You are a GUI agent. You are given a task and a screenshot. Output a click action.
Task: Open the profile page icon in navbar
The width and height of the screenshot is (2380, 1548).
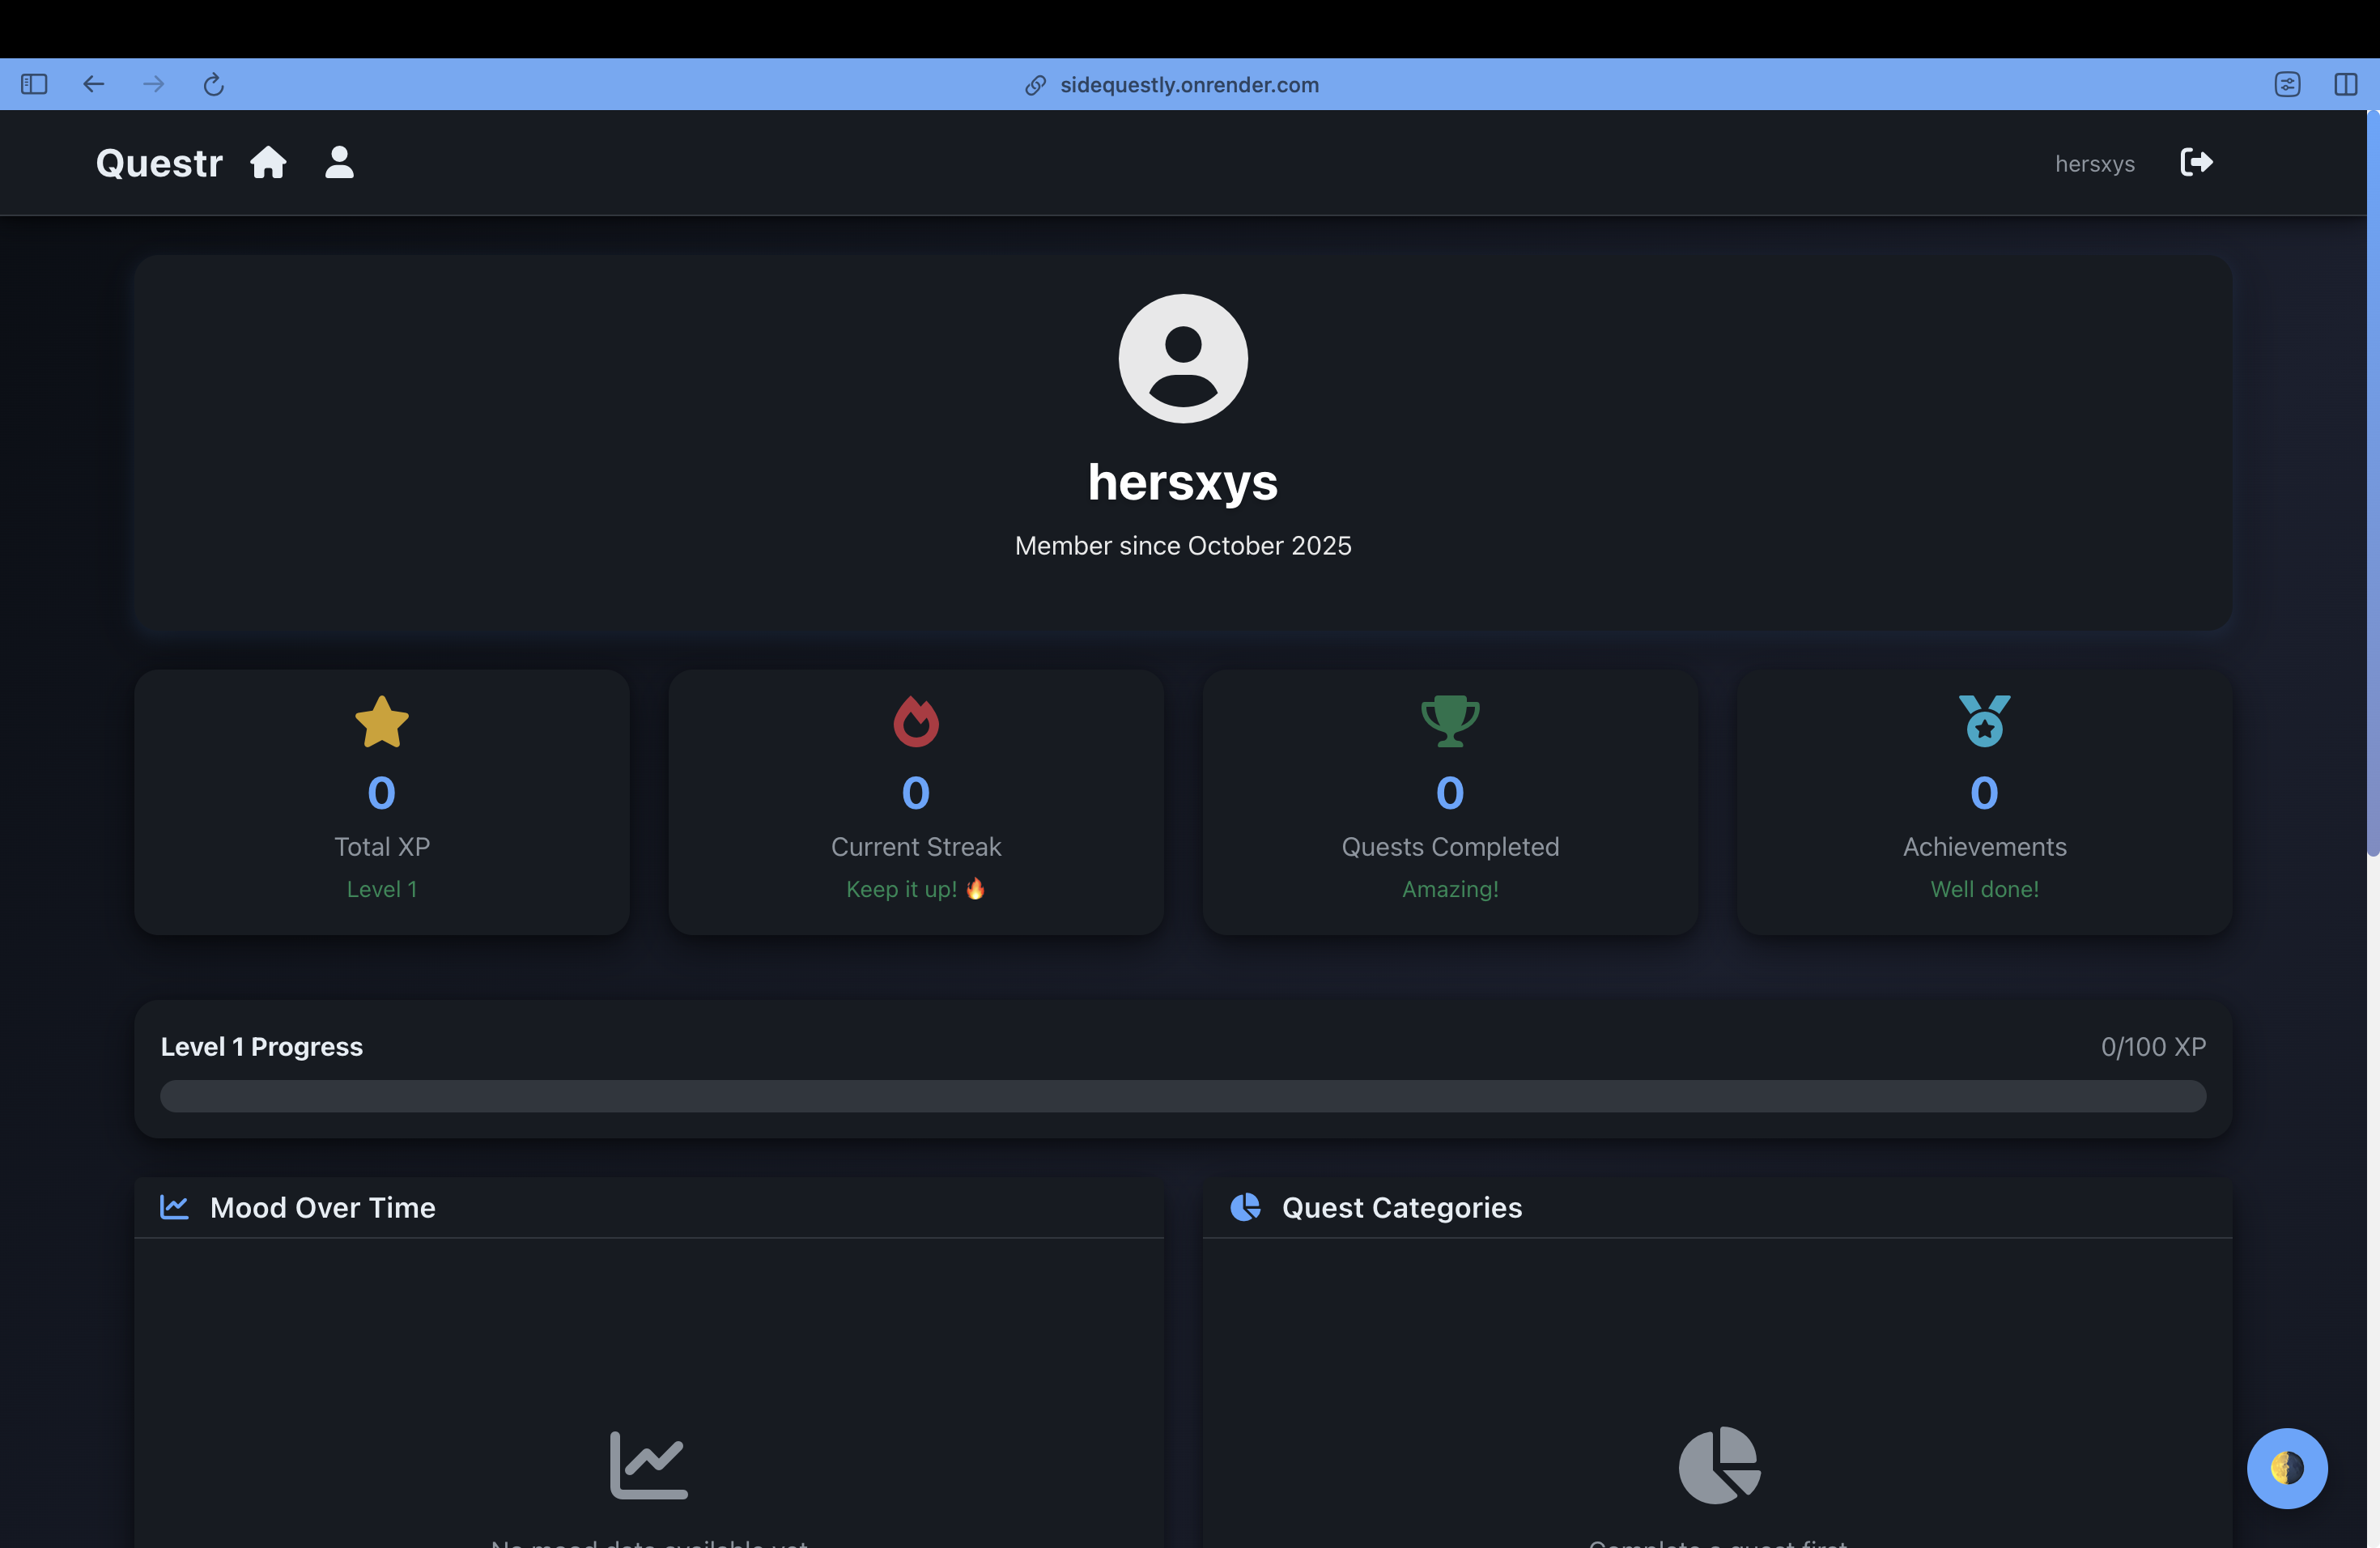click(x=339, y=162)
